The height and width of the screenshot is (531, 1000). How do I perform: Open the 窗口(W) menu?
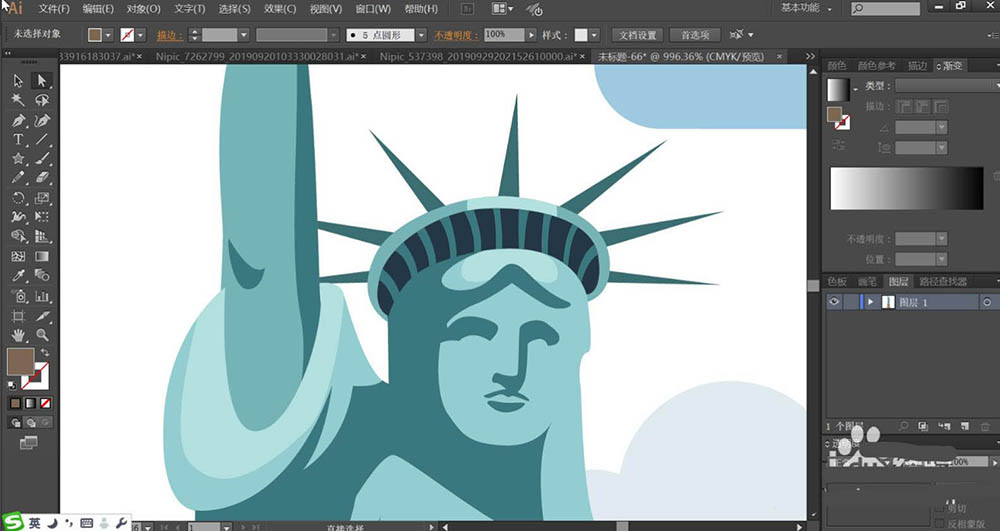pyautogui.click(x=373, y=9)
